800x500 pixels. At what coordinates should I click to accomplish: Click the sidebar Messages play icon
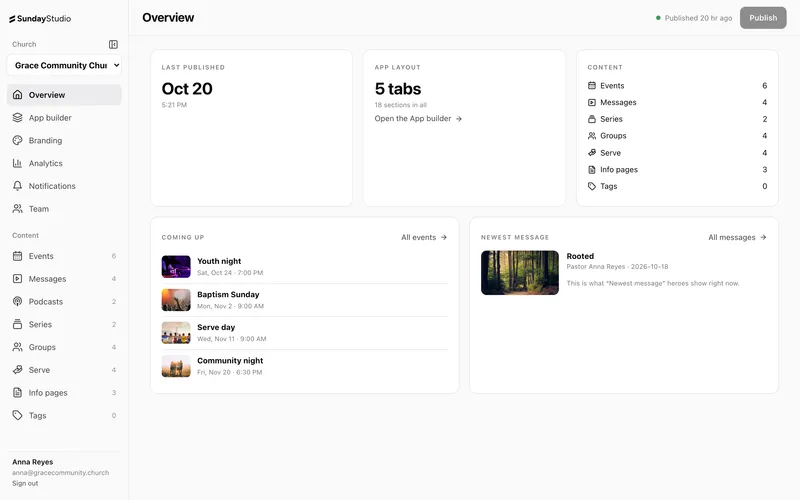[x=17, y=279]
